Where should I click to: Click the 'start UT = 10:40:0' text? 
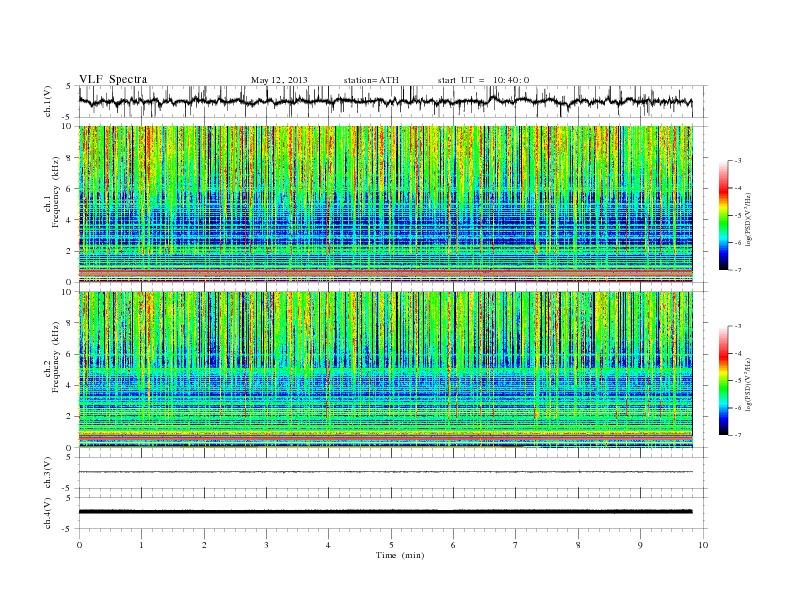coord(483,80)
